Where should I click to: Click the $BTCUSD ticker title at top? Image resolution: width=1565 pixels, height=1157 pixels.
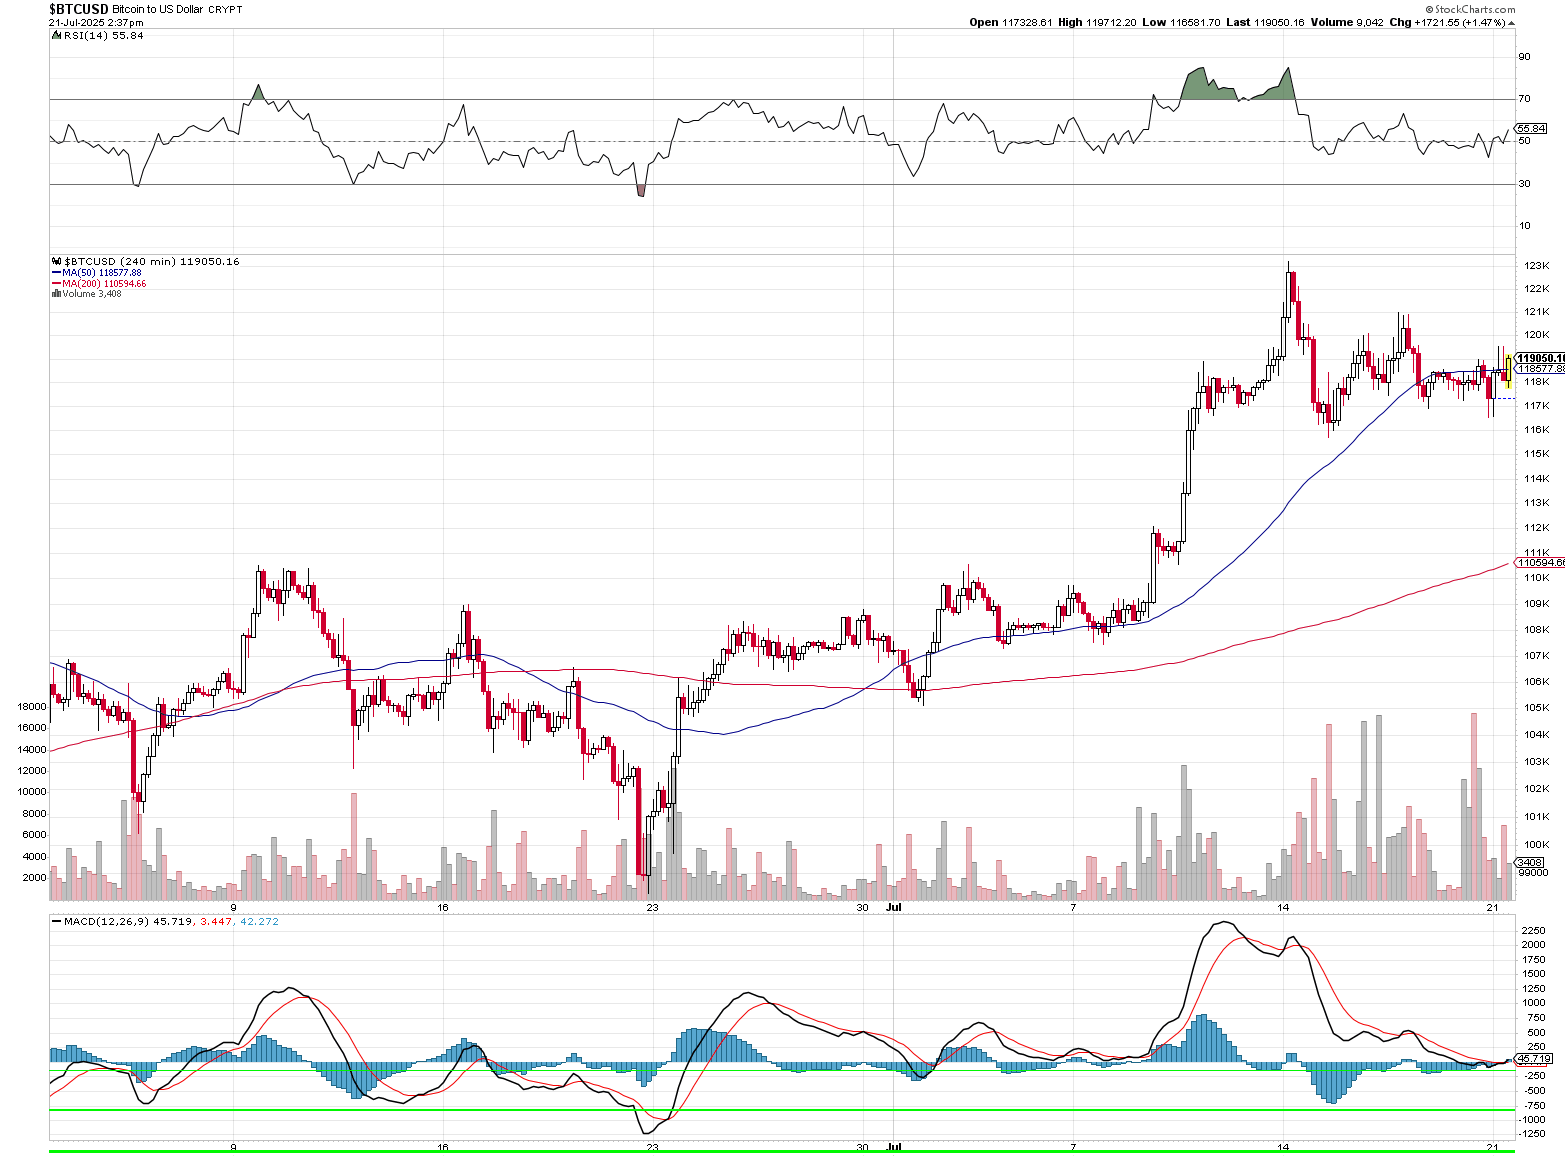(x=79, y=9)
